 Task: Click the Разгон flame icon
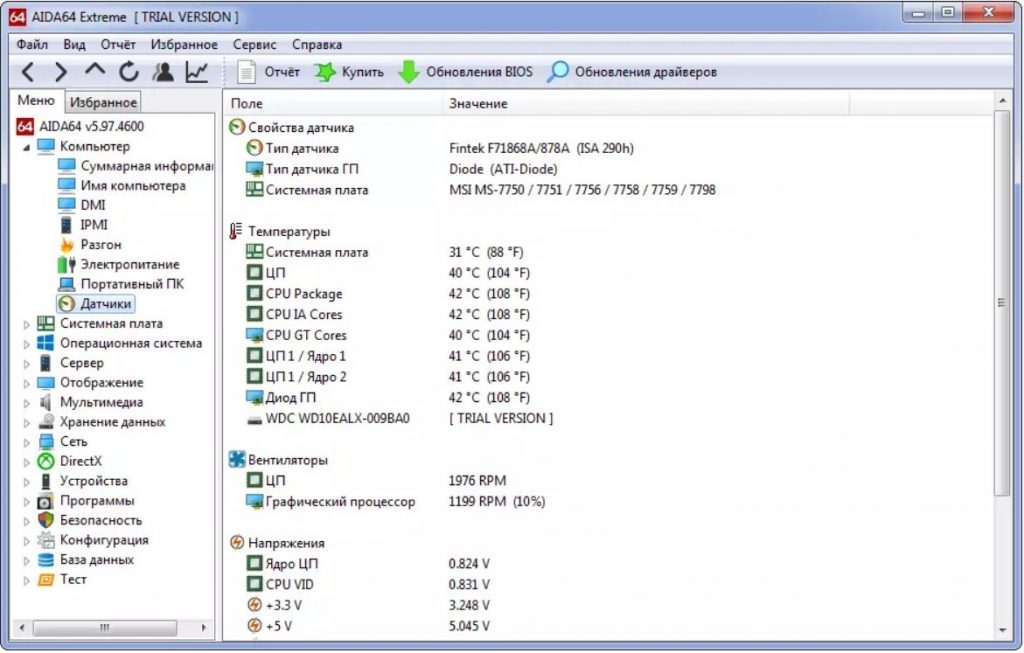point(67,245)
